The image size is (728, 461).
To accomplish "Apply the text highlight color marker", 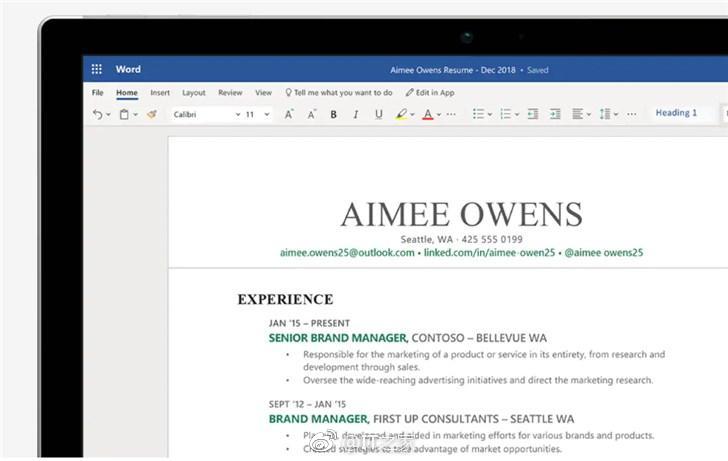I will (401, 114).
